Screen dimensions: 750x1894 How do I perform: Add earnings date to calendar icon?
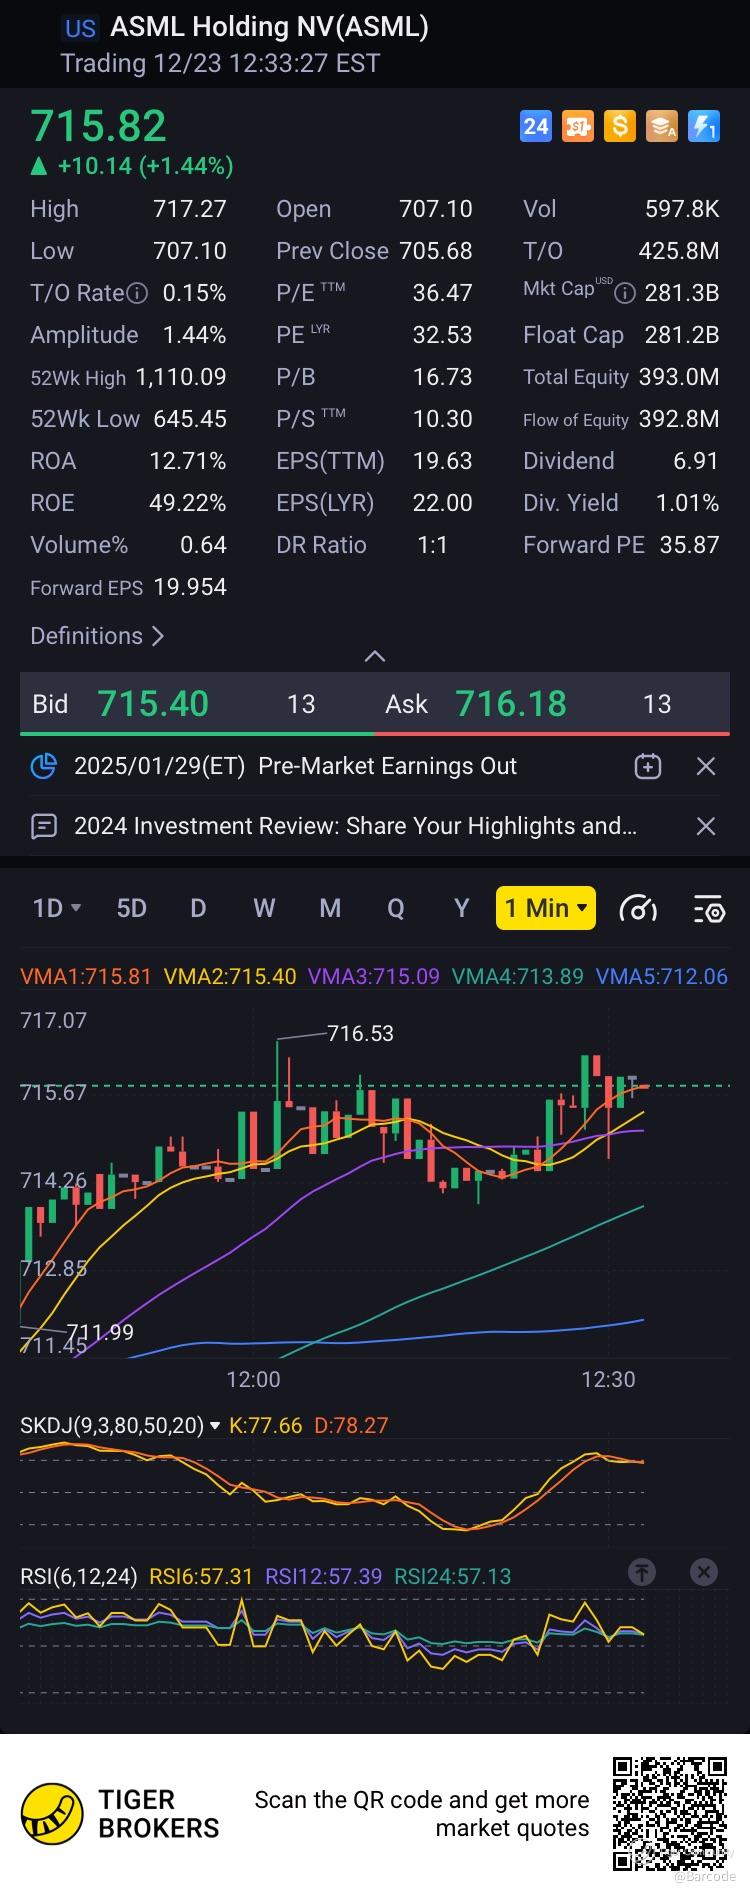pos(648,766)
